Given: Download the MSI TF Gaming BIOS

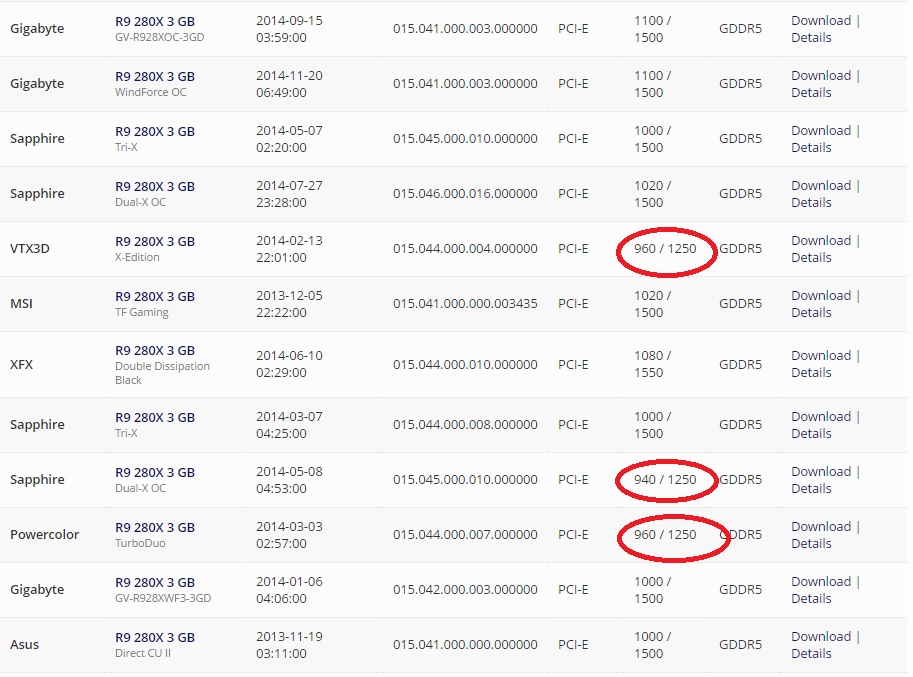Looking at the screenshot, I should point(820,296).
